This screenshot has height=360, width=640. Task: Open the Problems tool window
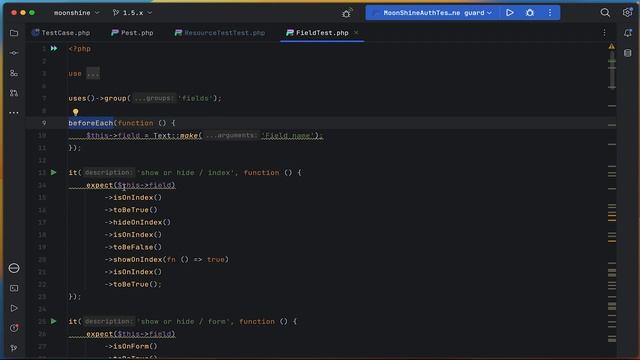click(14, 328)
